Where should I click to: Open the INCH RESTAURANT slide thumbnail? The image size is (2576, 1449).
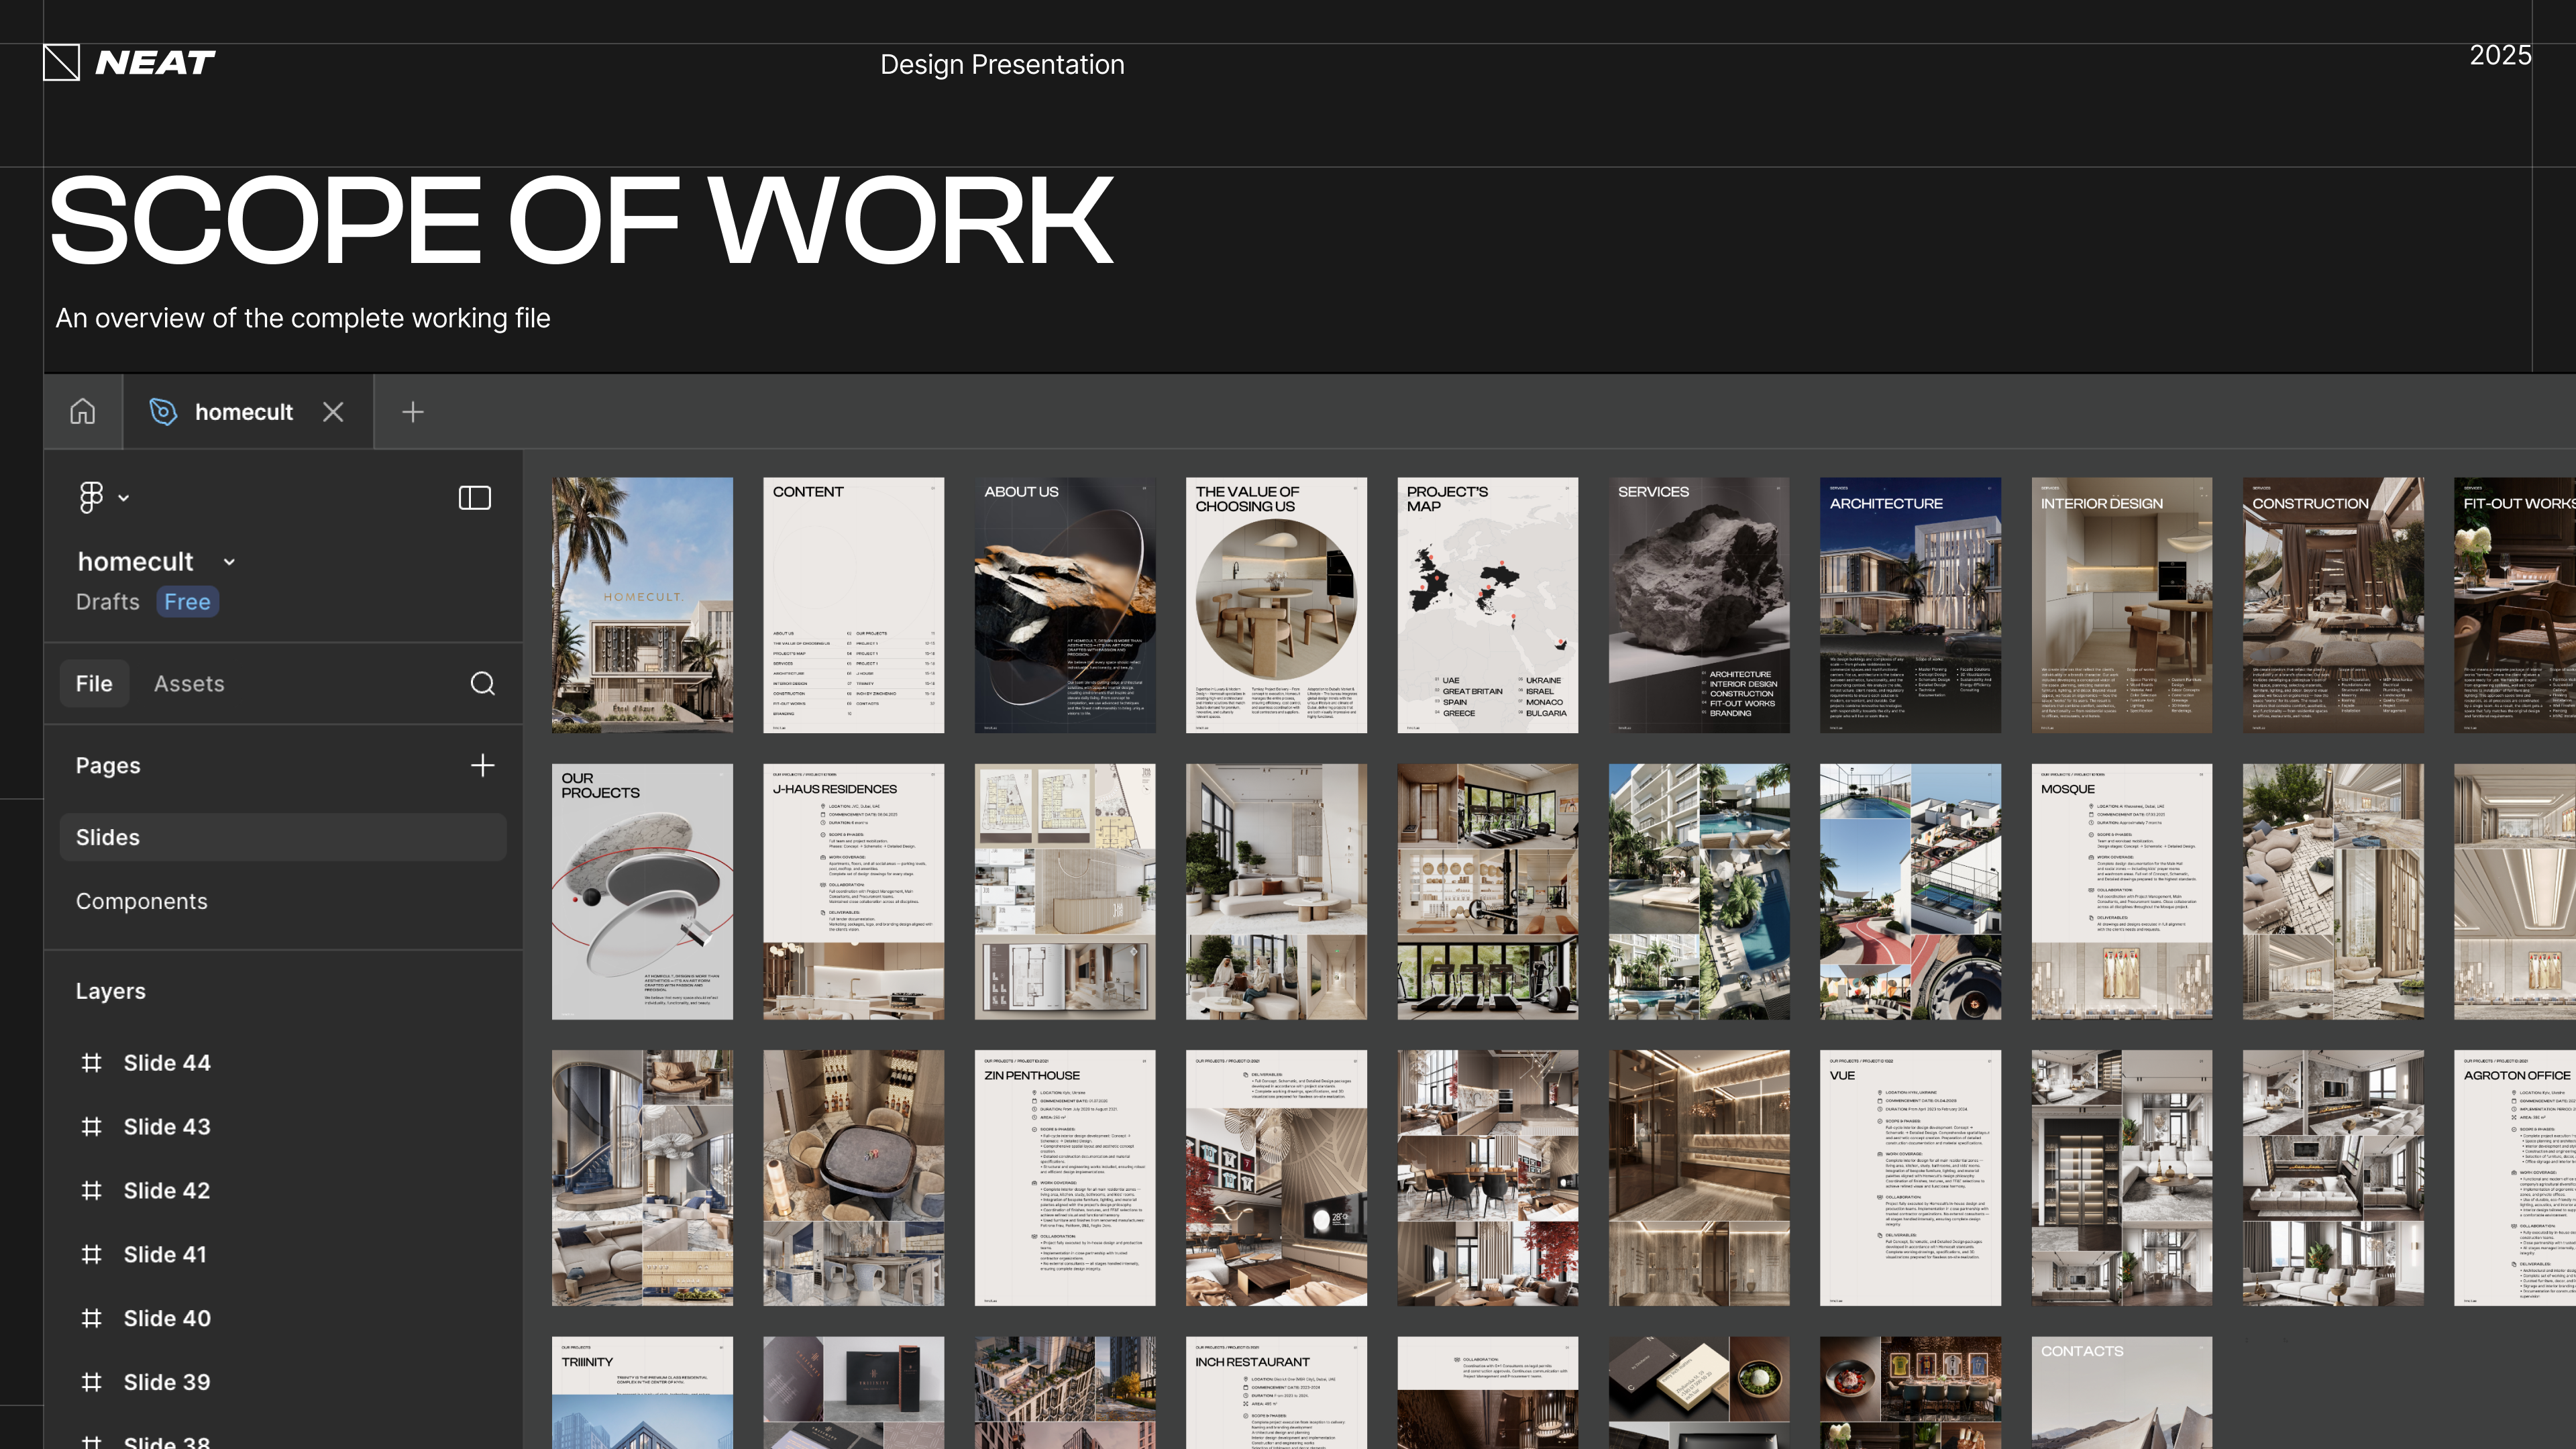[x=1276, y=1393]
